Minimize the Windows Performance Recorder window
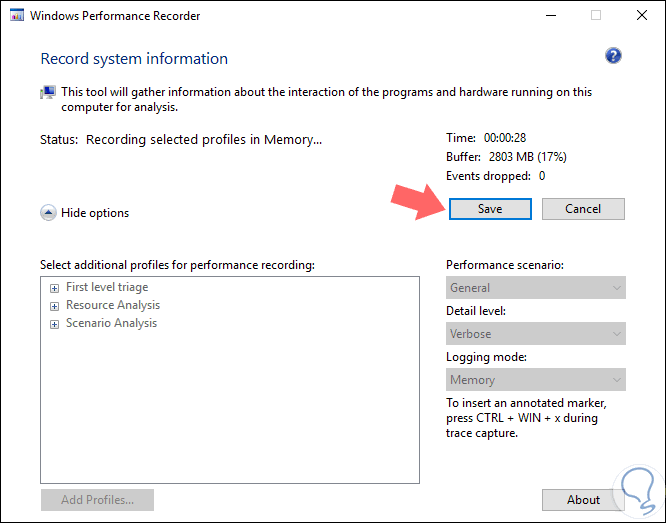This screenshot has width=666, height=523. click(x=550, y=16)
